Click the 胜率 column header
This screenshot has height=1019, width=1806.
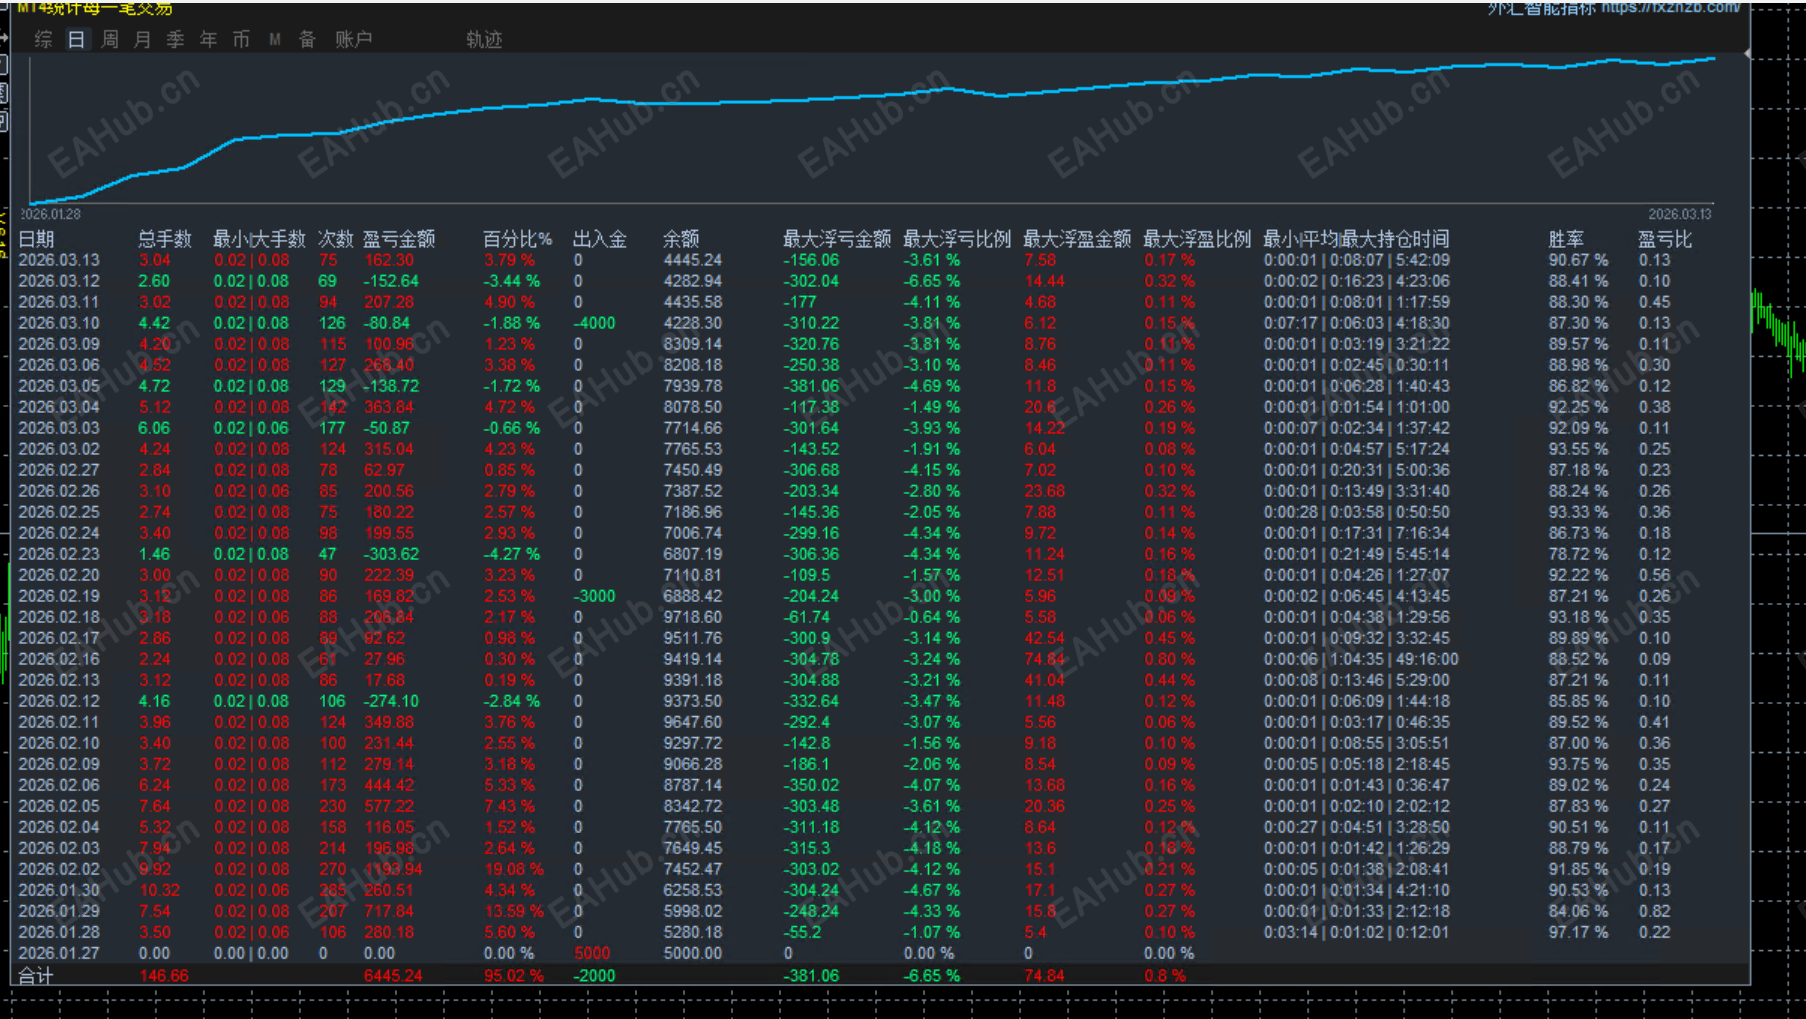tap(1566, 239)
